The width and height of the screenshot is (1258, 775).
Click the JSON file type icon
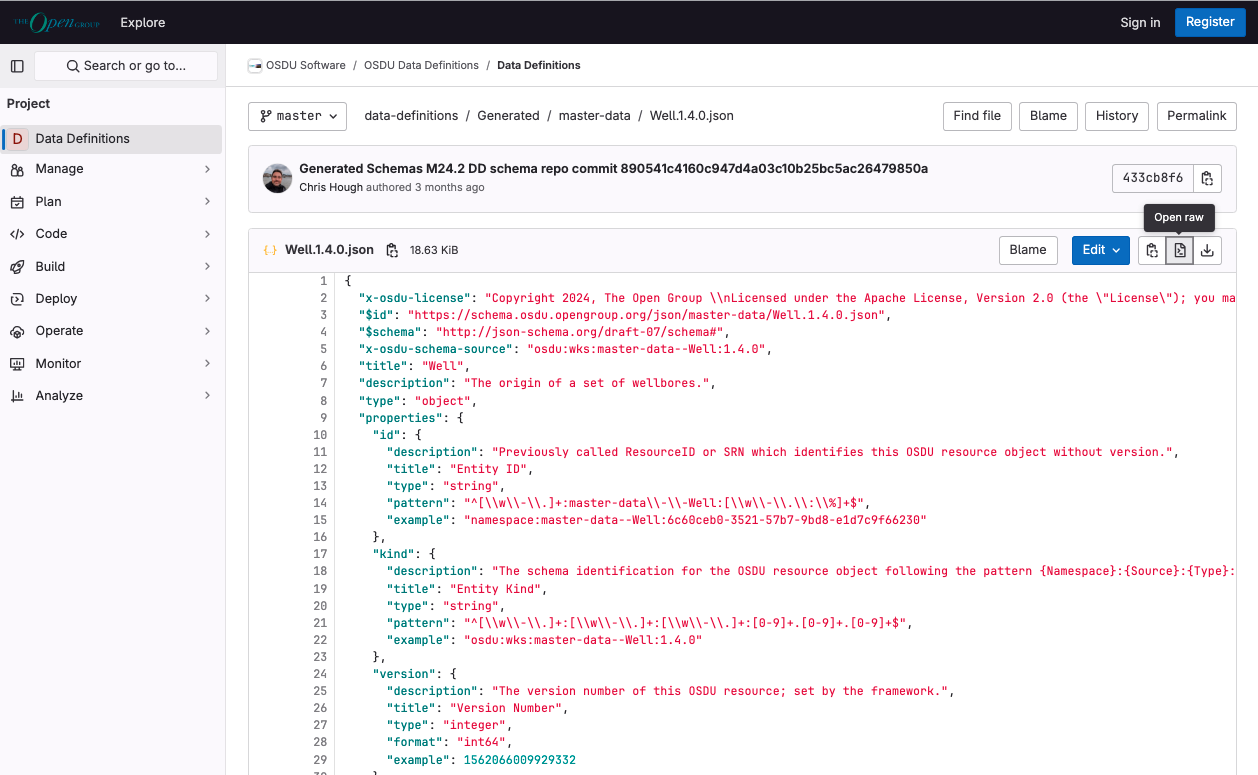[270, 250]
